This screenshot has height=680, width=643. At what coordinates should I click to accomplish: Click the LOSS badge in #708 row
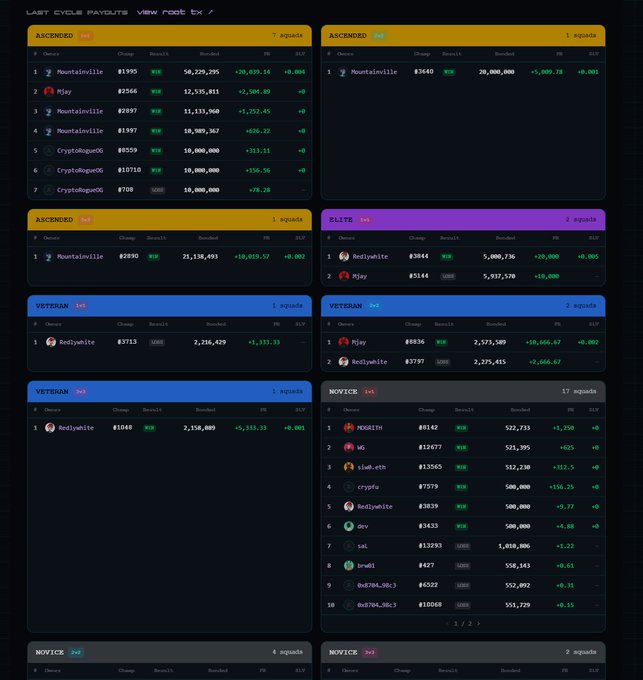[x=157, y=190]
